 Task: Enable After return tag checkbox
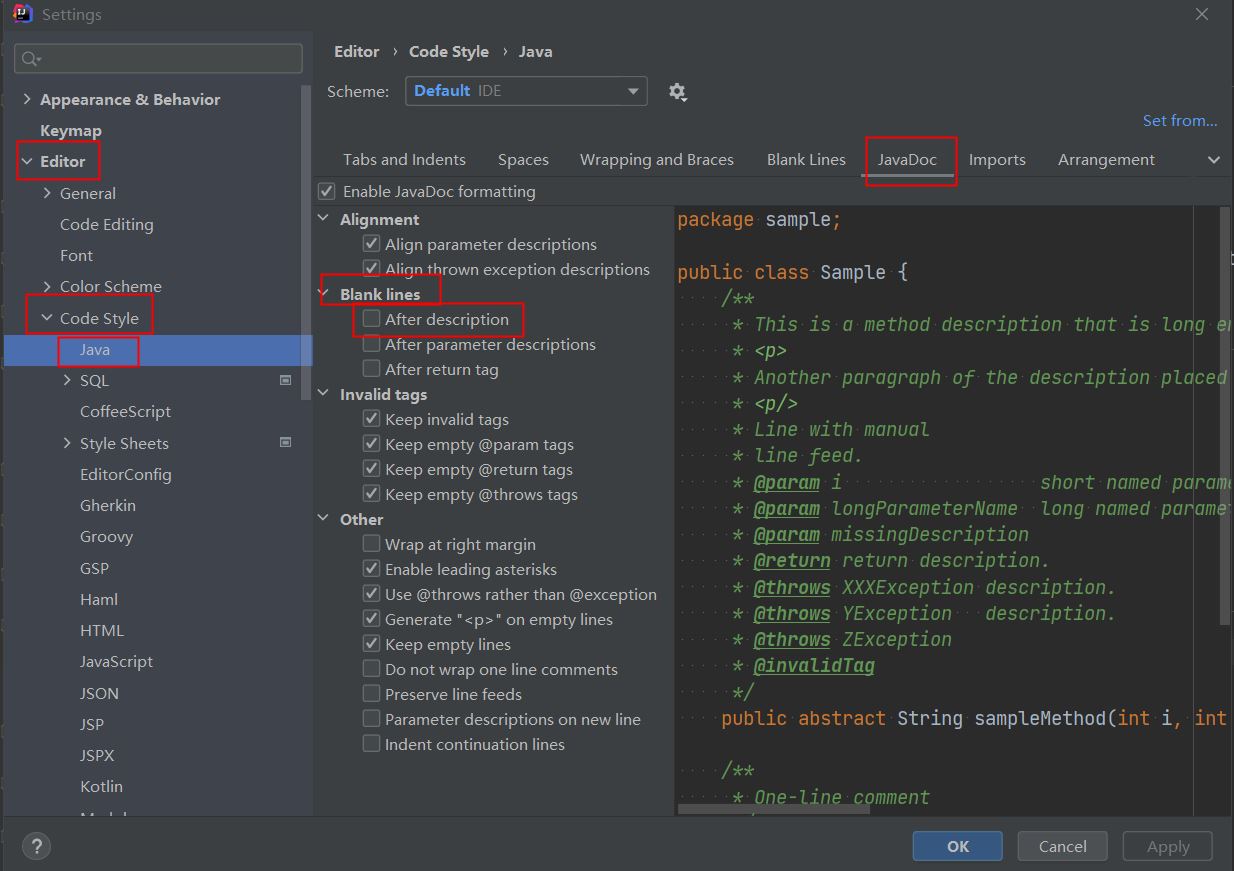pyautogui.click(x=372, y=369)
